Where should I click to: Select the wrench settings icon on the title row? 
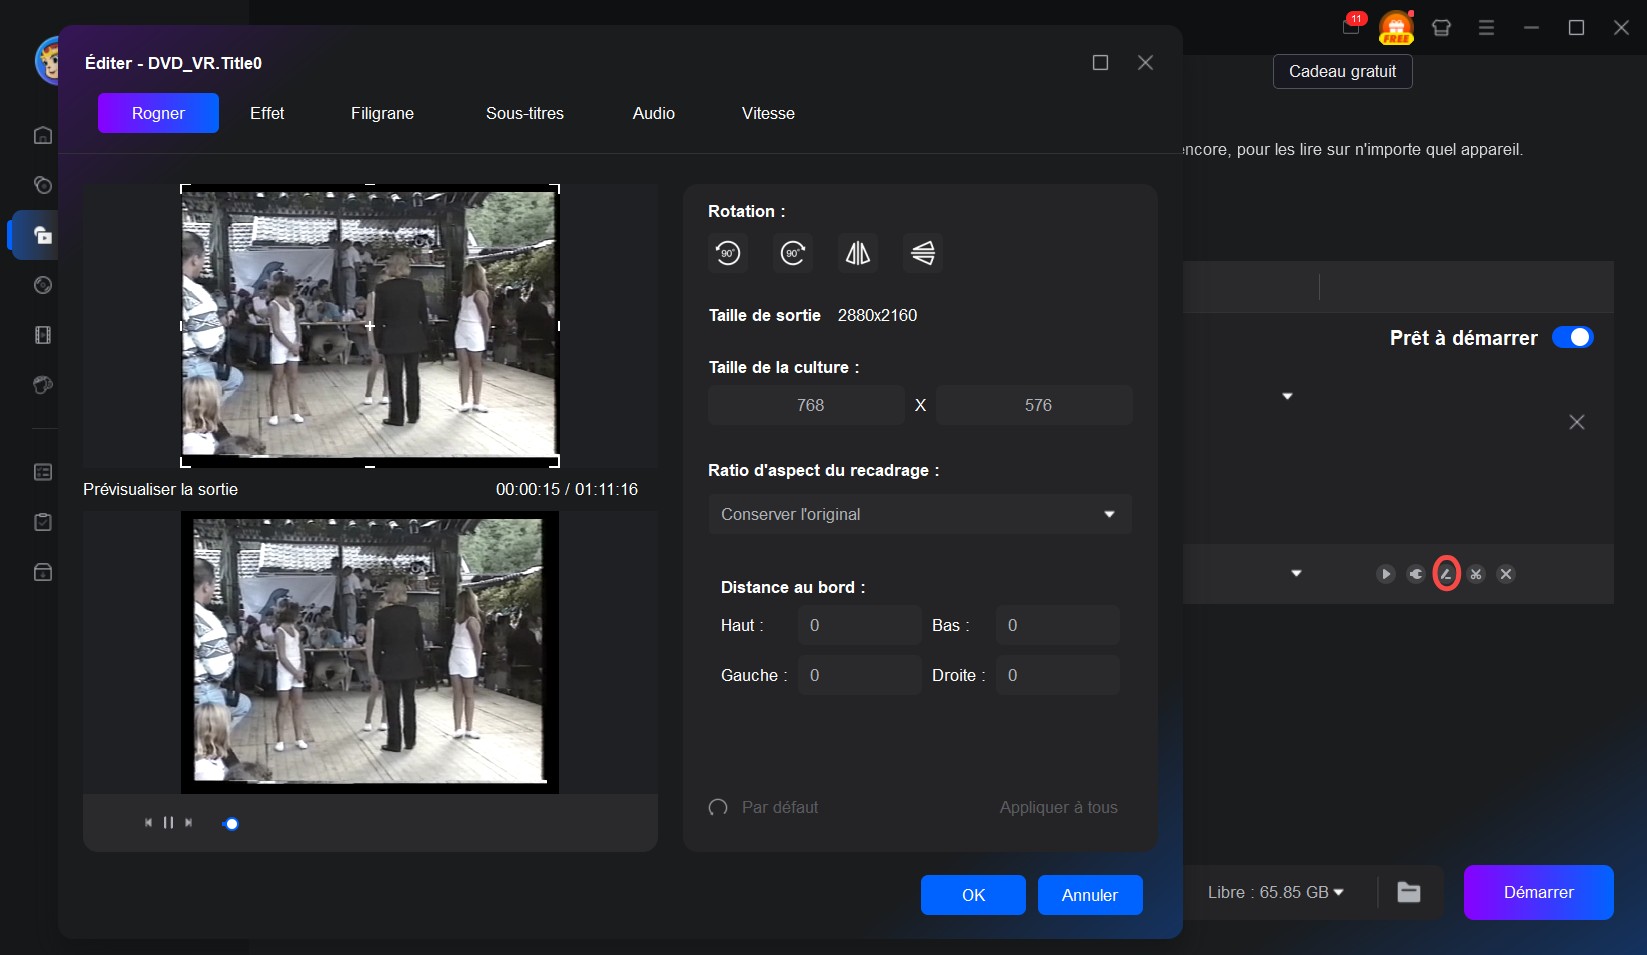(1416, 574)
